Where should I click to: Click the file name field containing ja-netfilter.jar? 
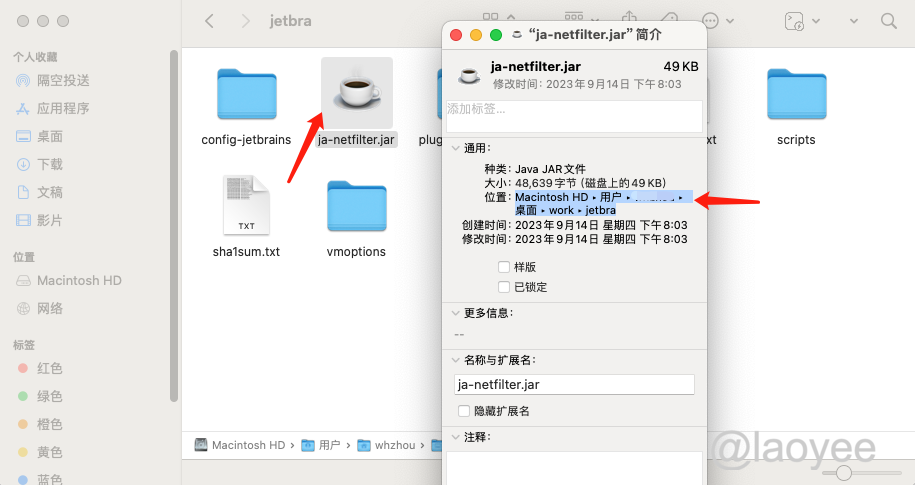[x=574, y=384]
